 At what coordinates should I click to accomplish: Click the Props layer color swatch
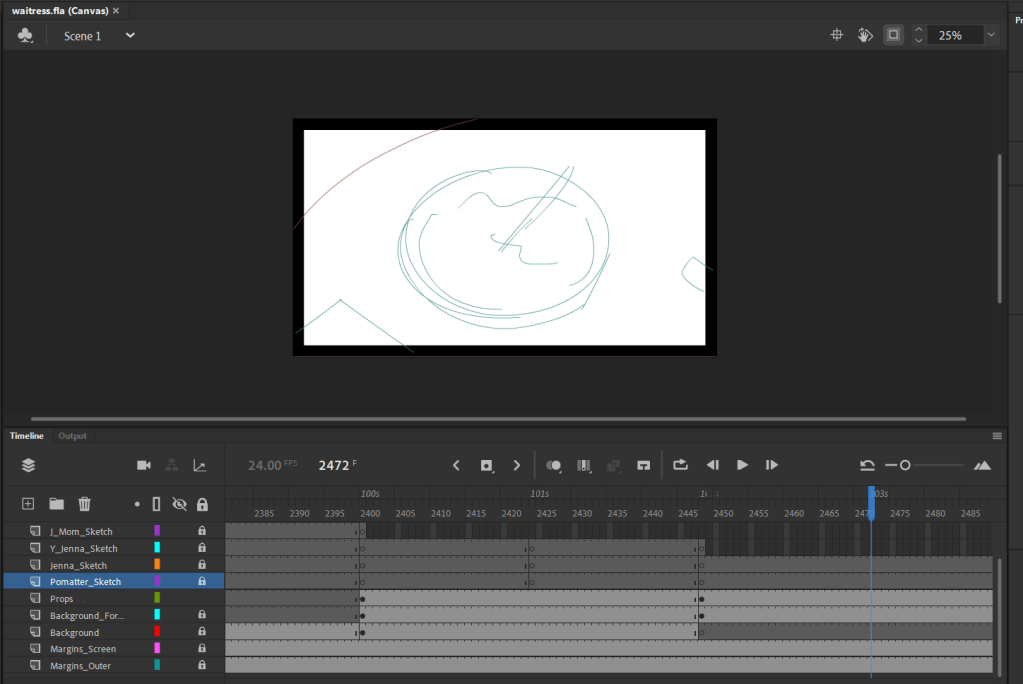coord(157,598)
